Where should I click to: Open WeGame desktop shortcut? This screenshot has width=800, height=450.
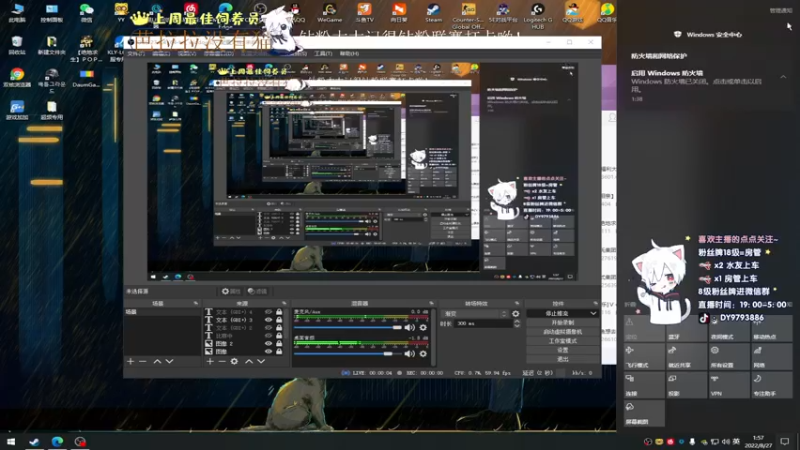click(330, 12)
